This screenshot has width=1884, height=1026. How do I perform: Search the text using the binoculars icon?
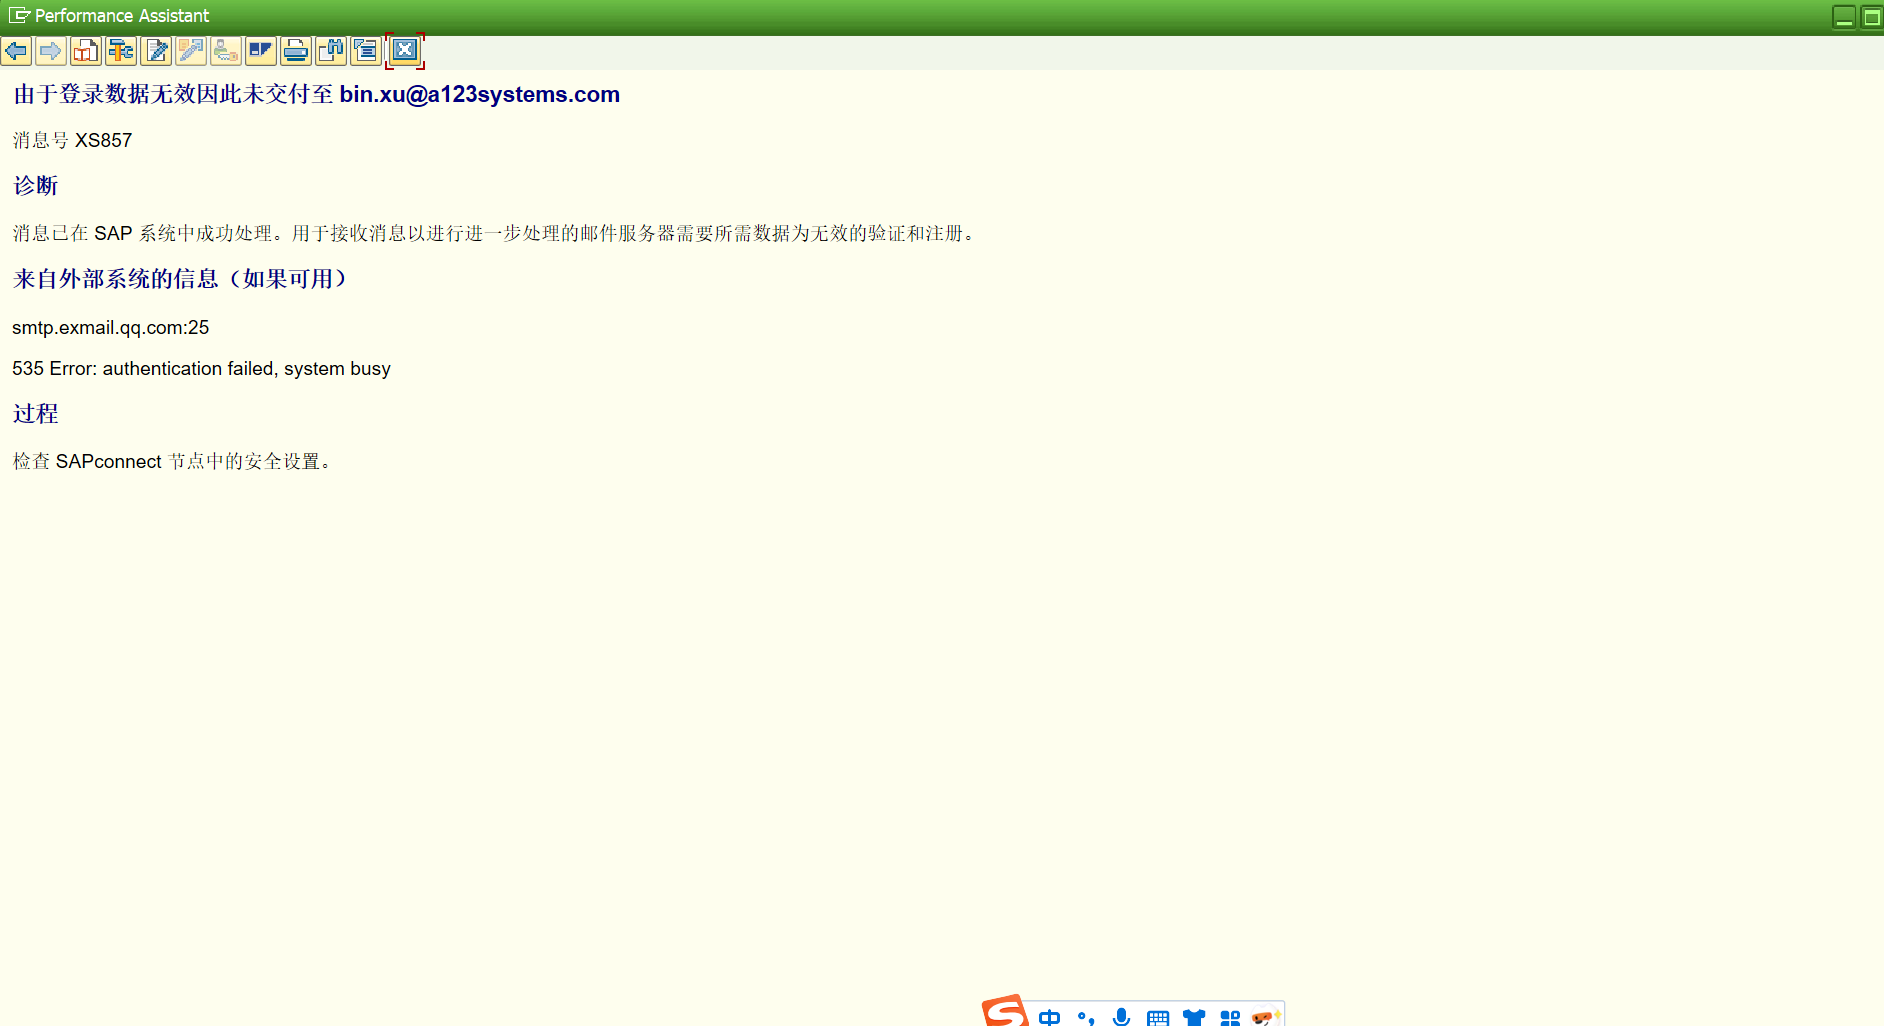pyautogui.click(x=331, y=50)
